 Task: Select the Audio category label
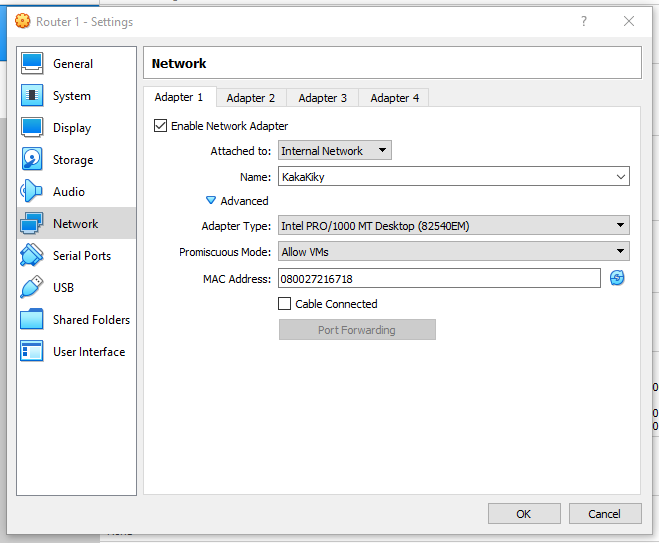pos(69,192)
